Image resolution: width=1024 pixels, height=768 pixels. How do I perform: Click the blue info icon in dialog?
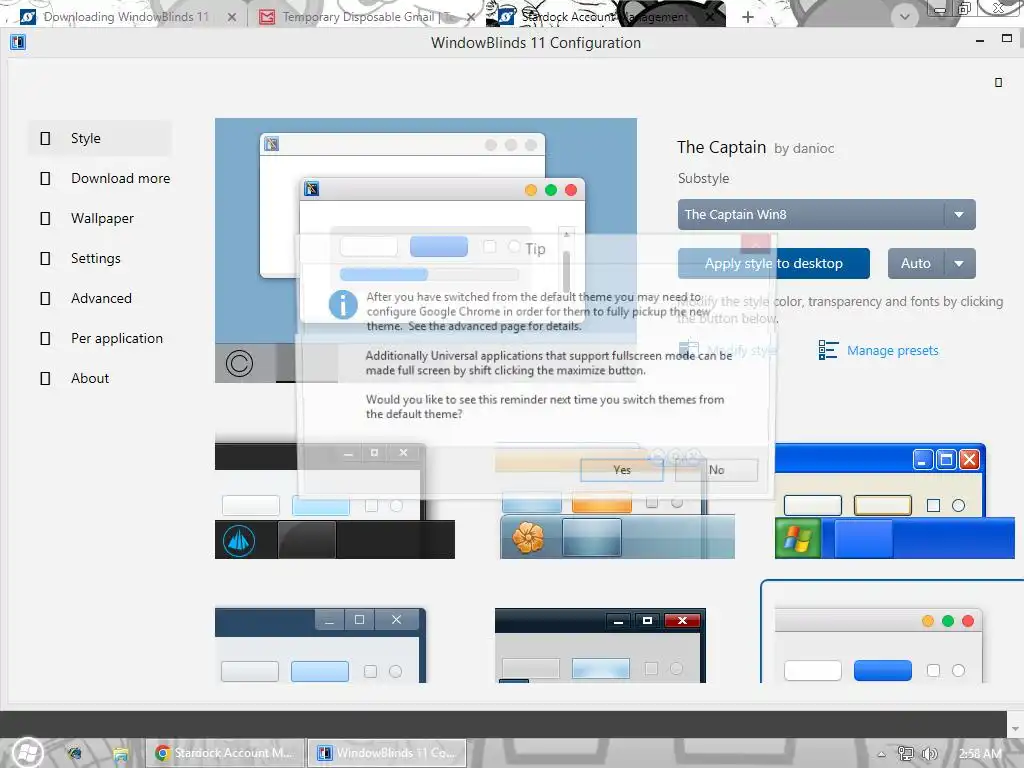(x=343, y=304)
